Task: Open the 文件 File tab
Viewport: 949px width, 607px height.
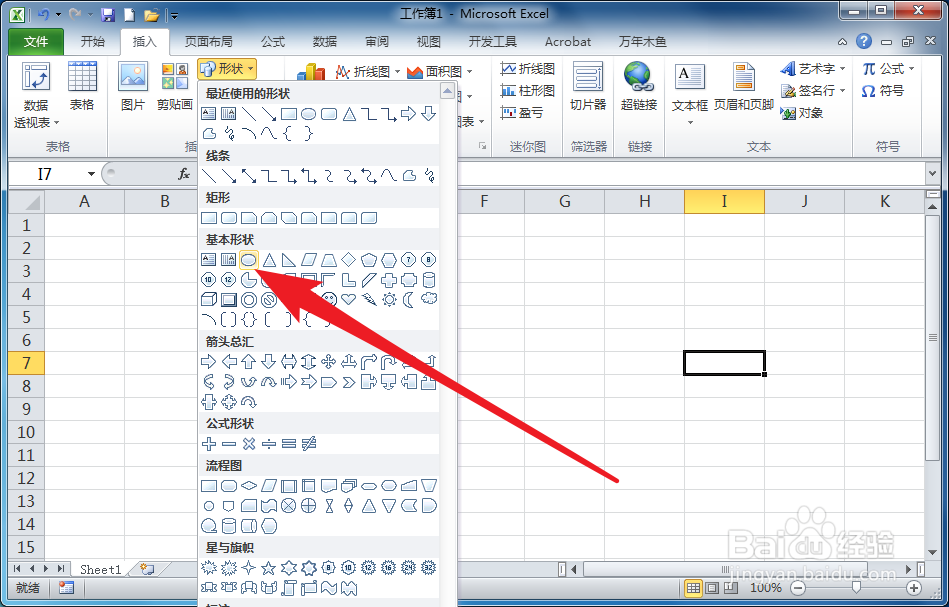Action: pos(36,42)
